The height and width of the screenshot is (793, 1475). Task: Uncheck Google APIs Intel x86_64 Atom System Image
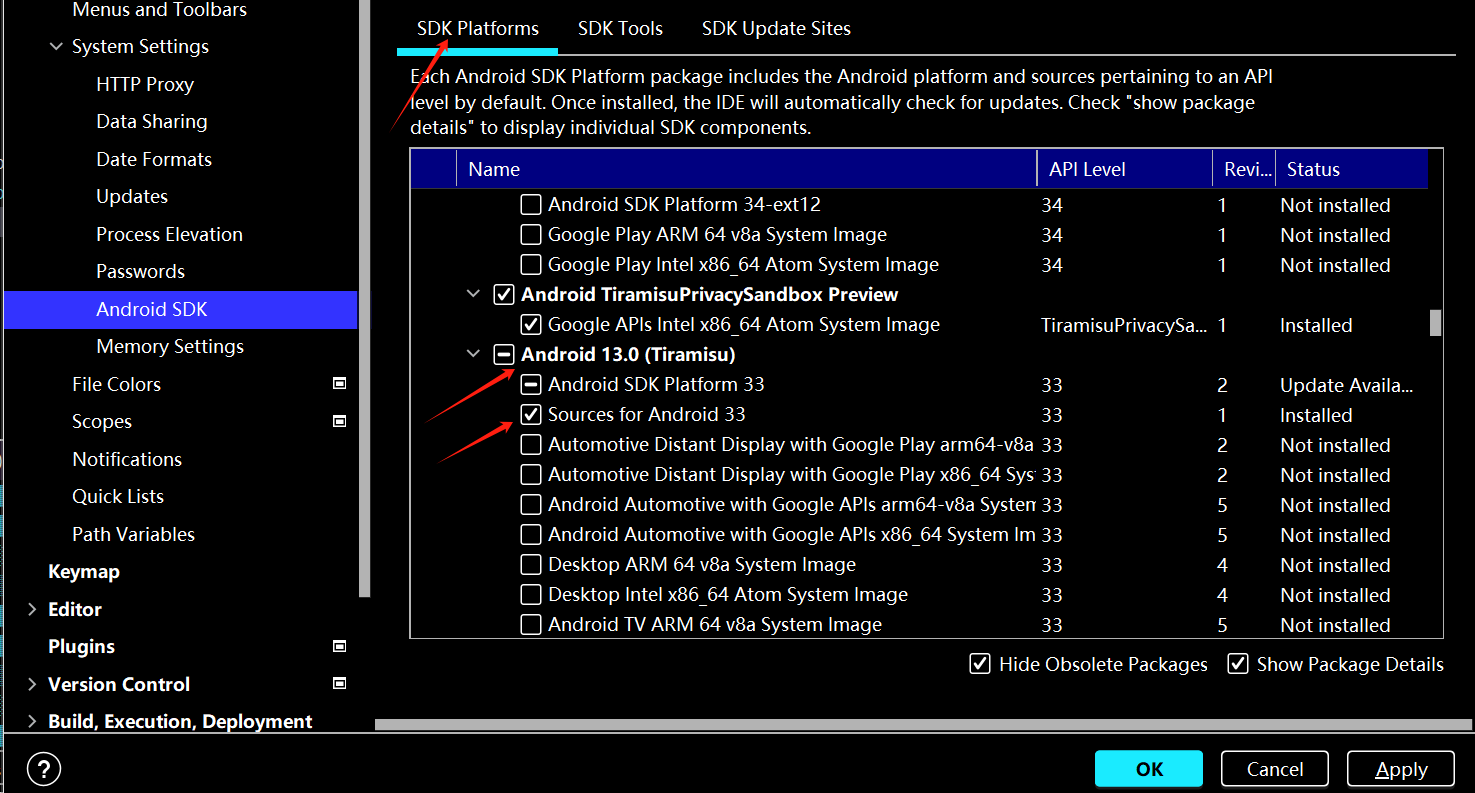coord(531,325)
